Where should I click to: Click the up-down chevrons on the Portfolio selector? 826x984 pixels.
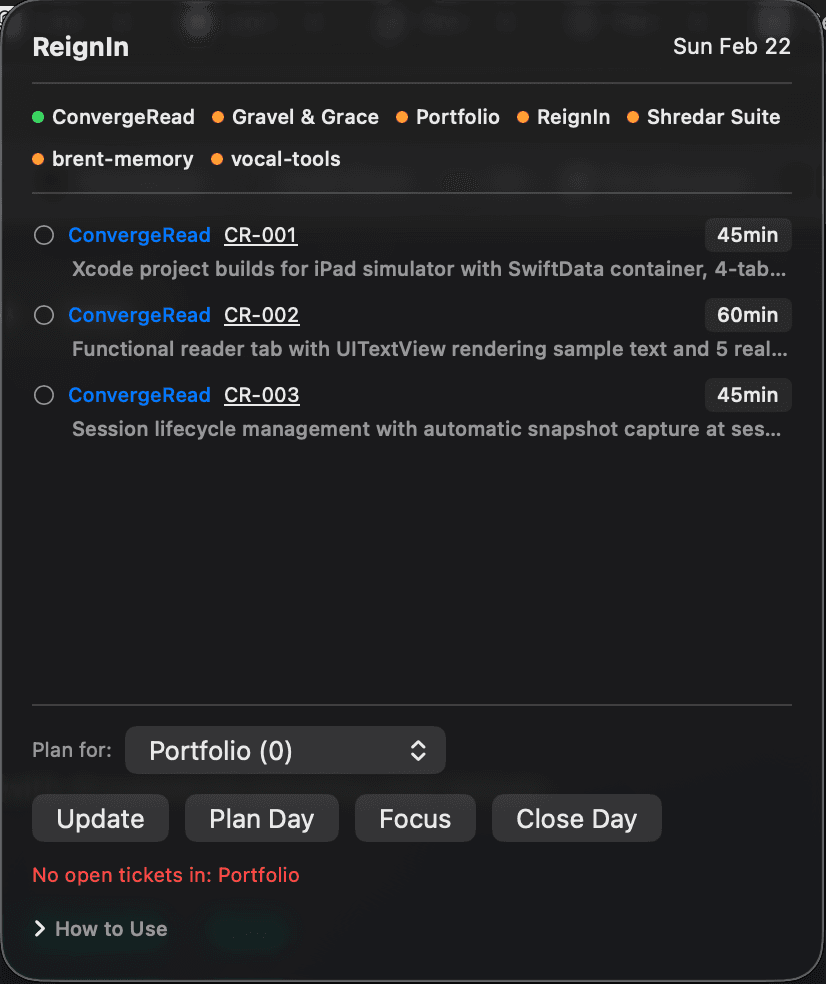coord(419,750)
